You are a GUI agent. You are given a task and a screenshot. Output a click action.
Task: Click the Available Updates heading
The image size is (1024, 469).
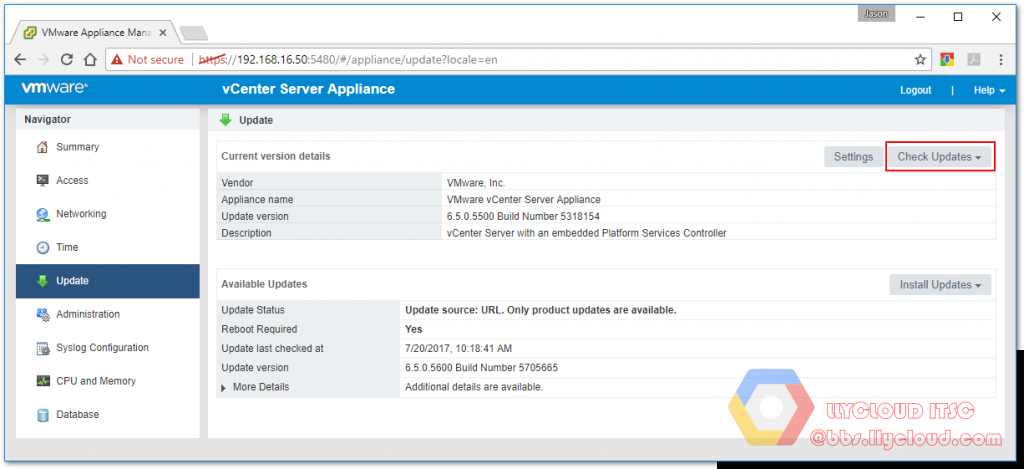pyautogui.click(x=264, y=285)
